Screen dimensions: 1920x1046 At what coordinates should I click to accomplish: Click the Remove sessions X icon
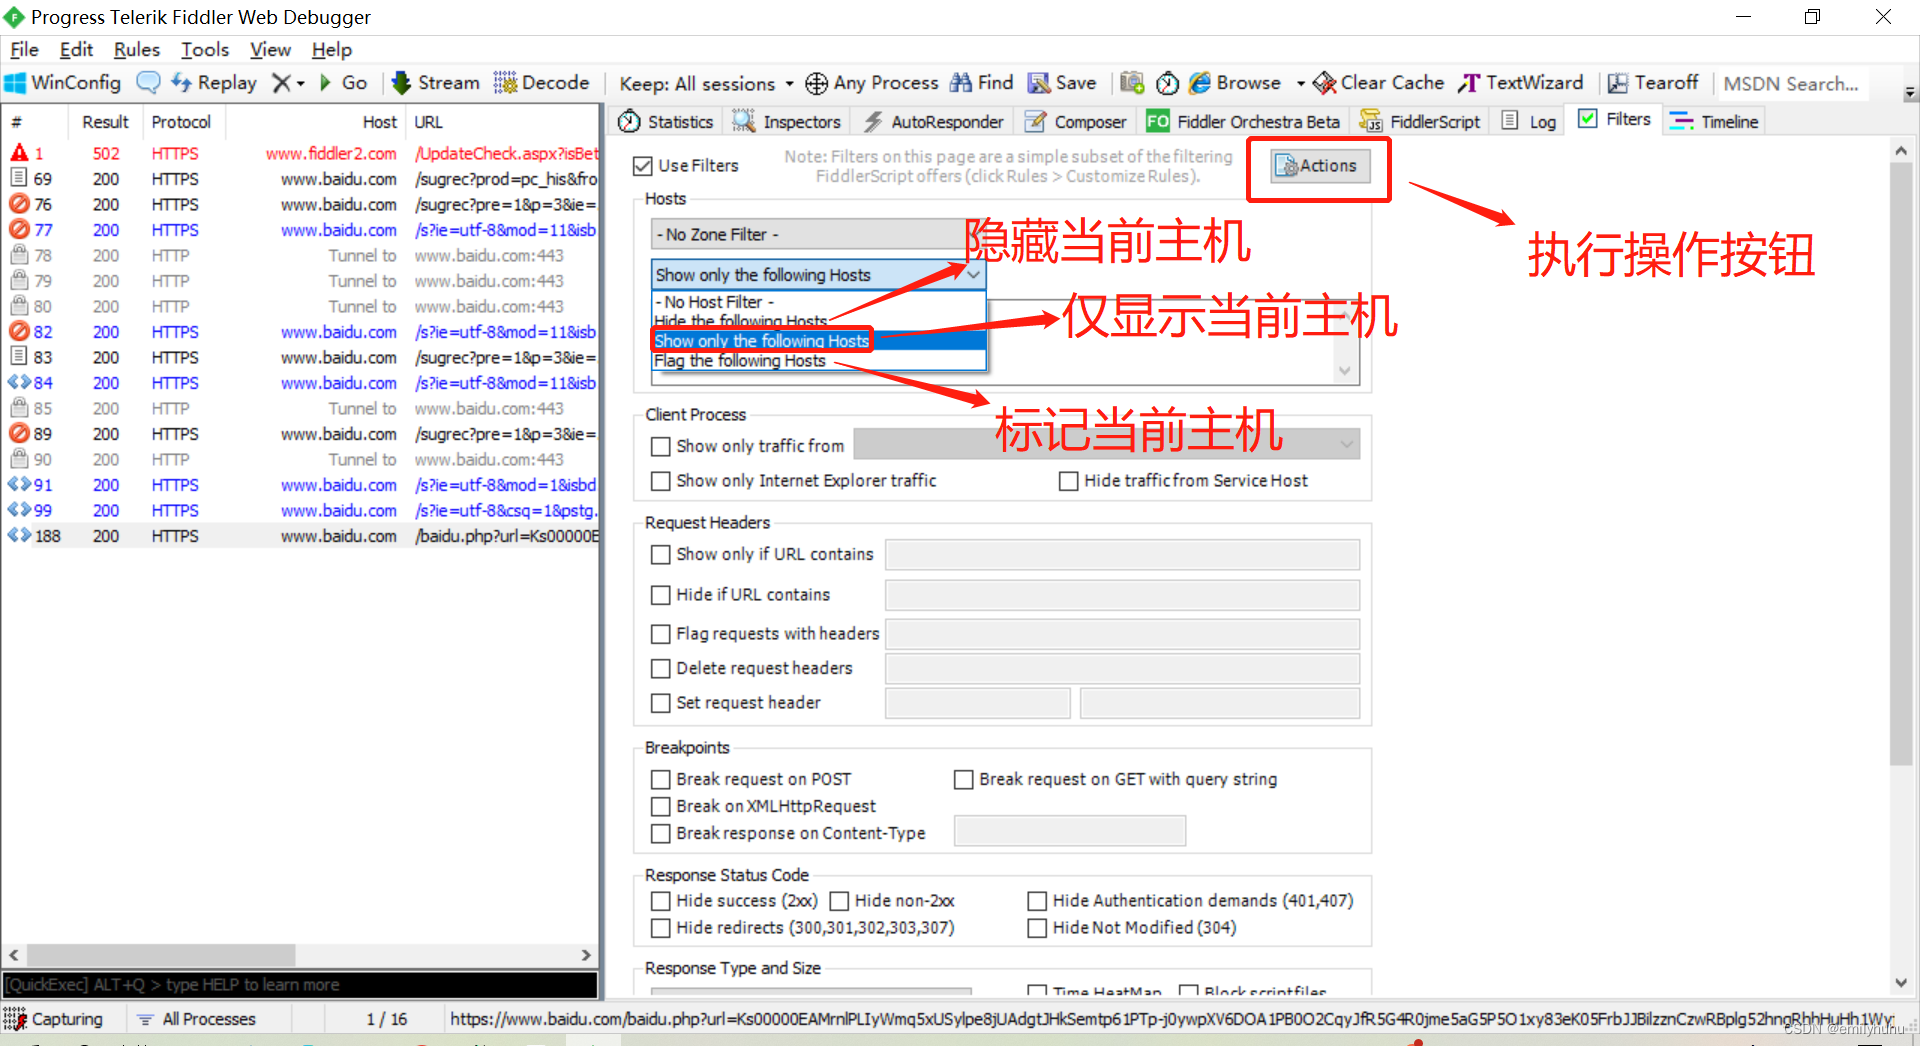282,83
